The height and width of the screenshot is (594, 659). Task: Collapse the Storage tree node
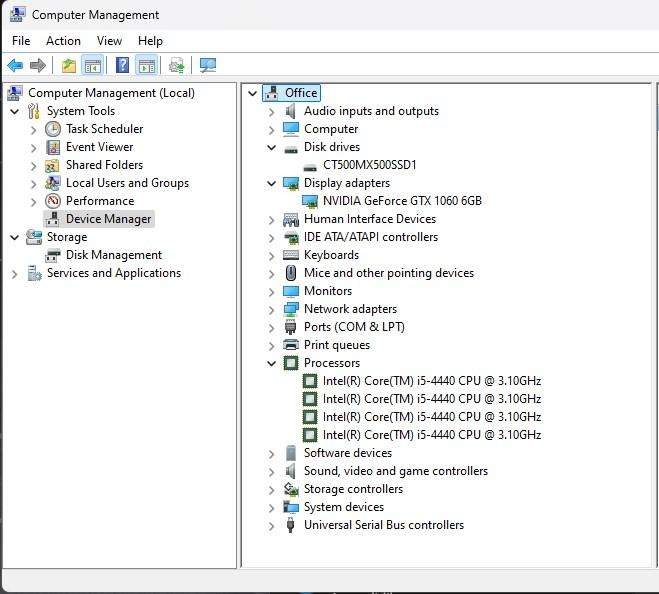pos(15,238)
